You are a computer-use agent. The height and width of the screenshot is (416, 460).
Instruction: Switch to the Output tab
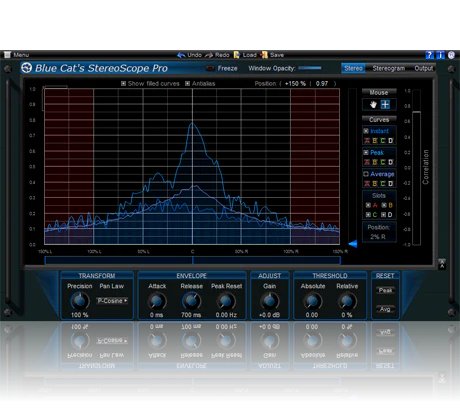coord(424,68)
